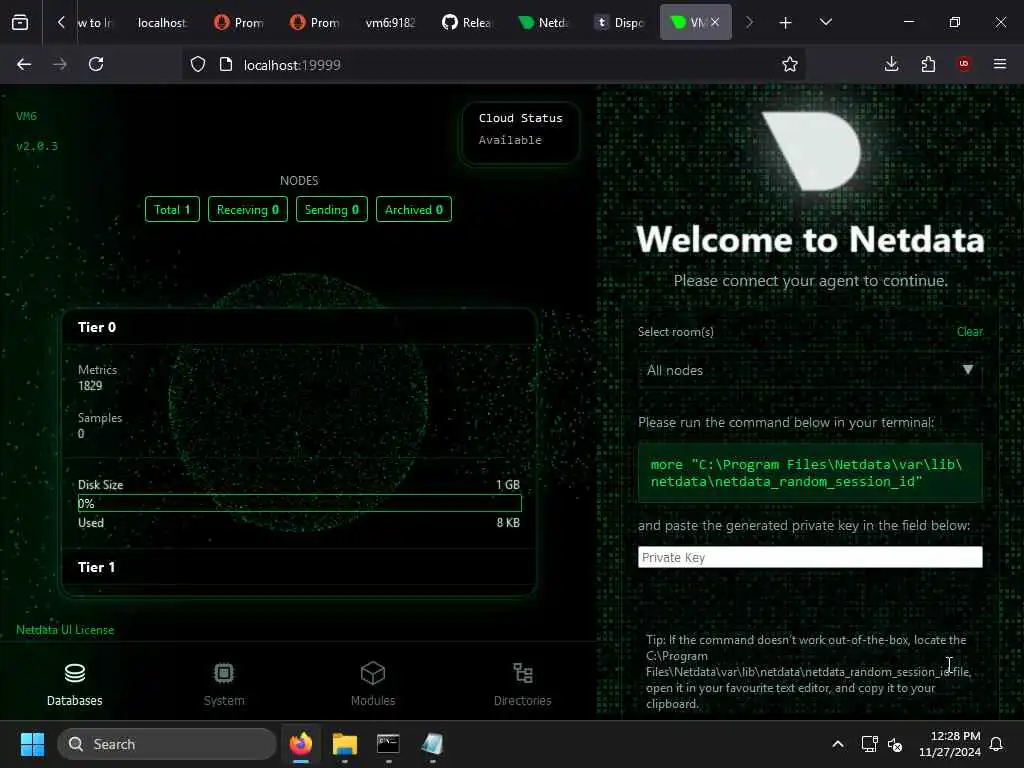Open the volume muted tray icon
The image size is (1024, 768).
[895, 744]
